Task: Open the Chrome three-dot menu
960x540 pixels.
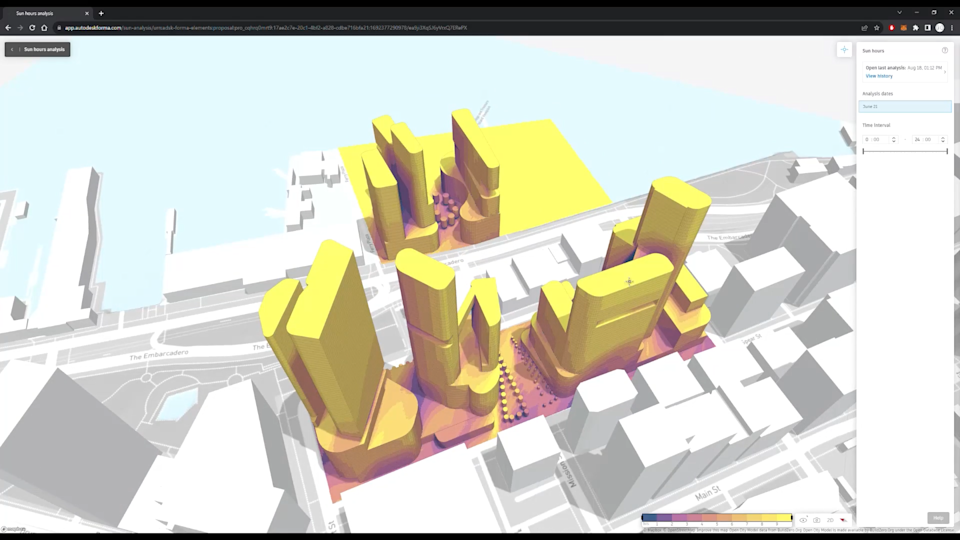Action: coord(952,28)
